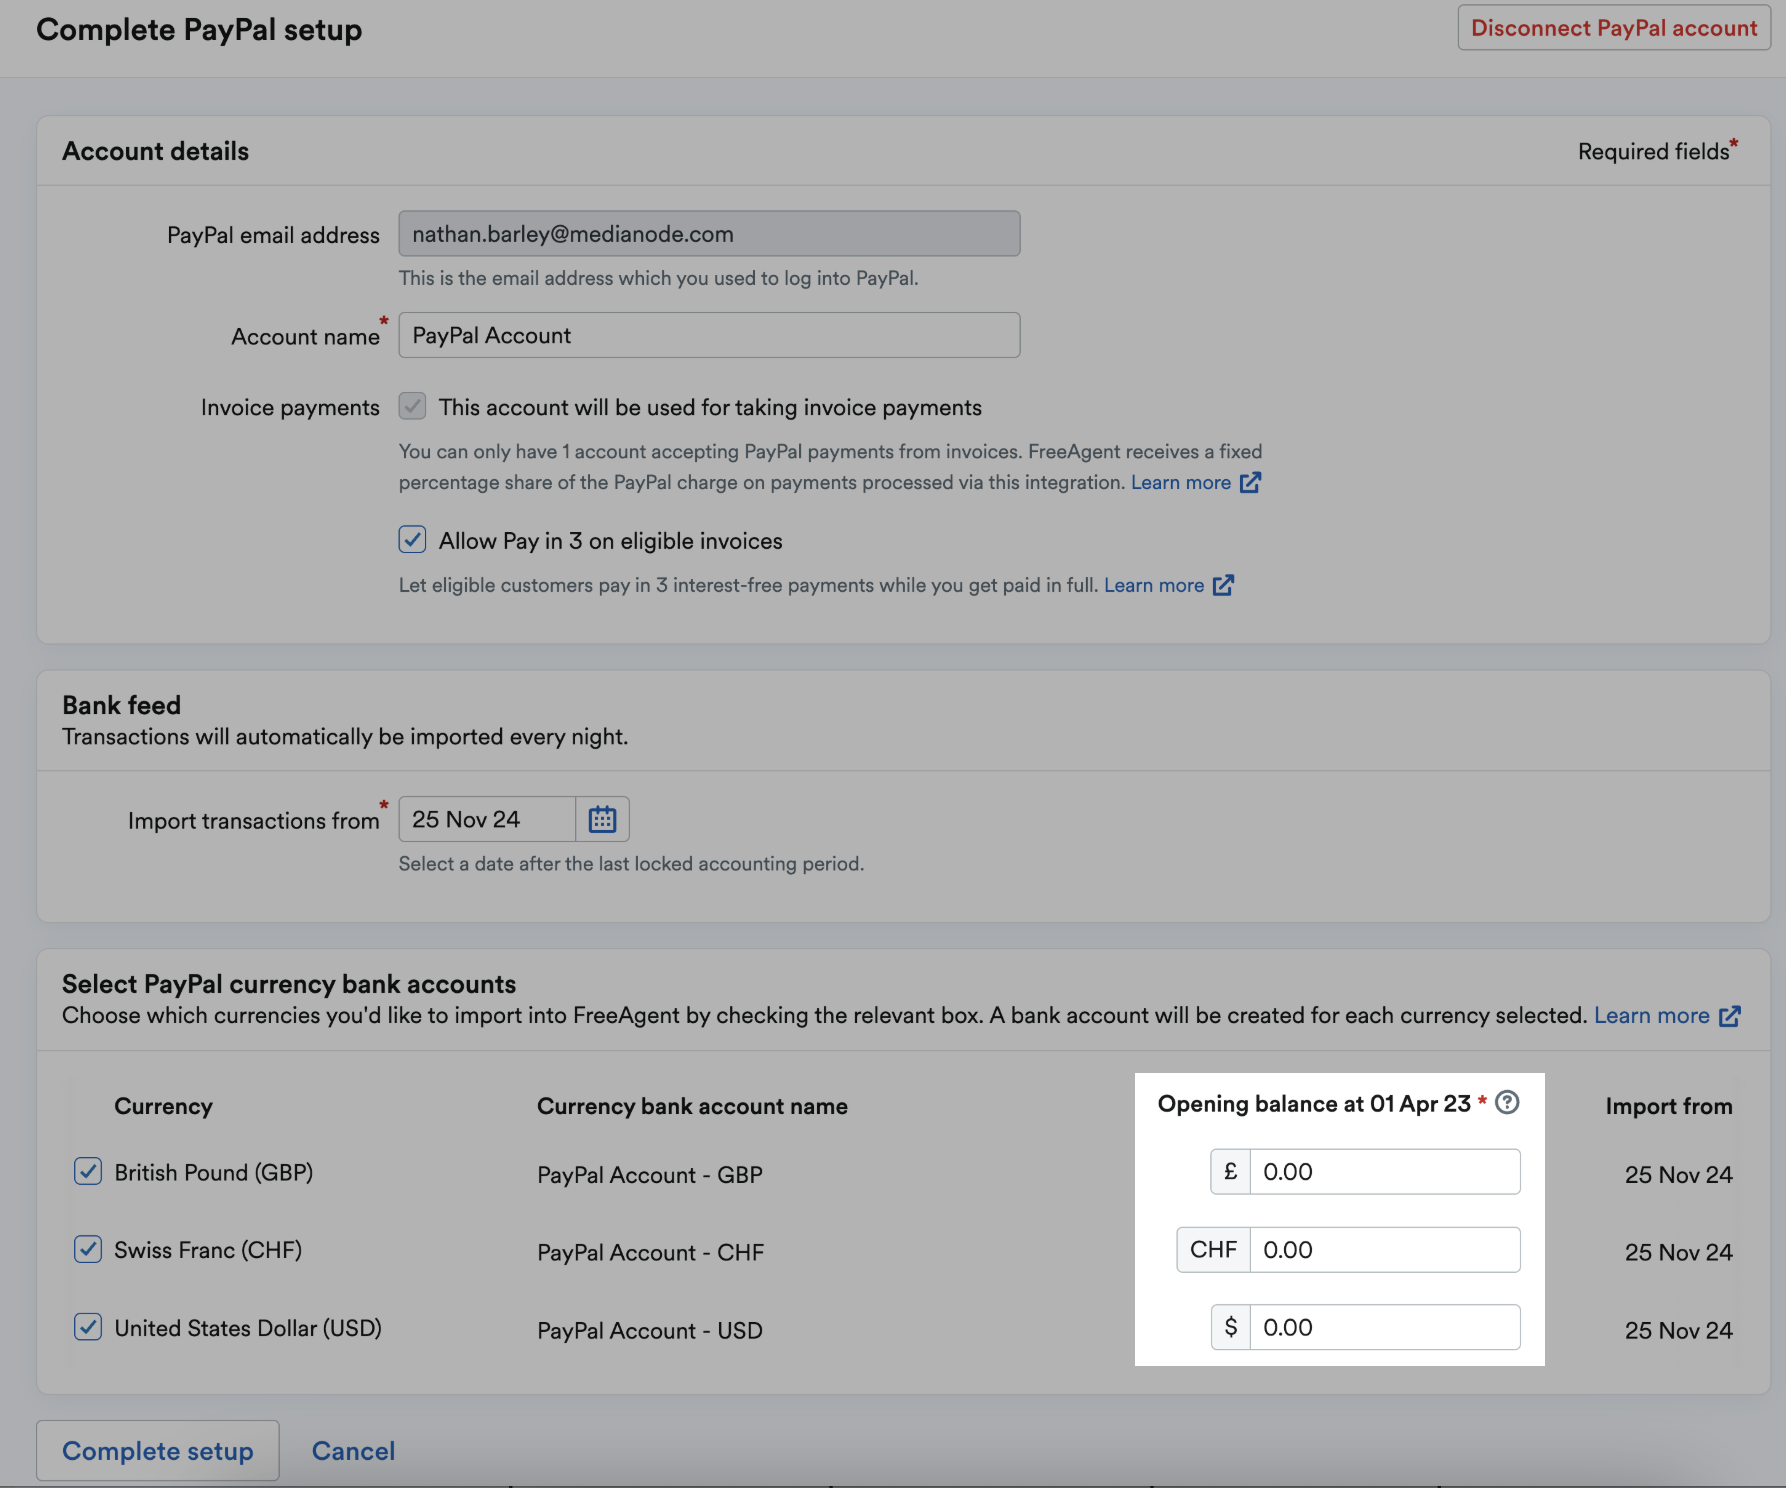Uncheck the British Pound (GBP) currency
1786x1488 pixels.
tap(88, 1171)
